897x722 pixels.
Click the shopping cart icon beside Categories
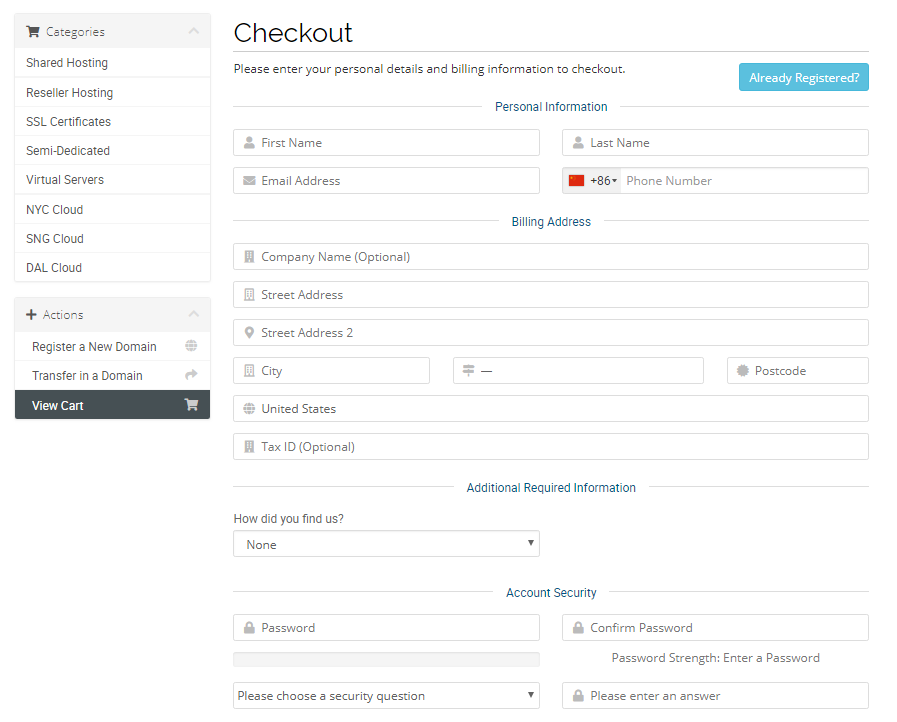[x=33, y=32]
